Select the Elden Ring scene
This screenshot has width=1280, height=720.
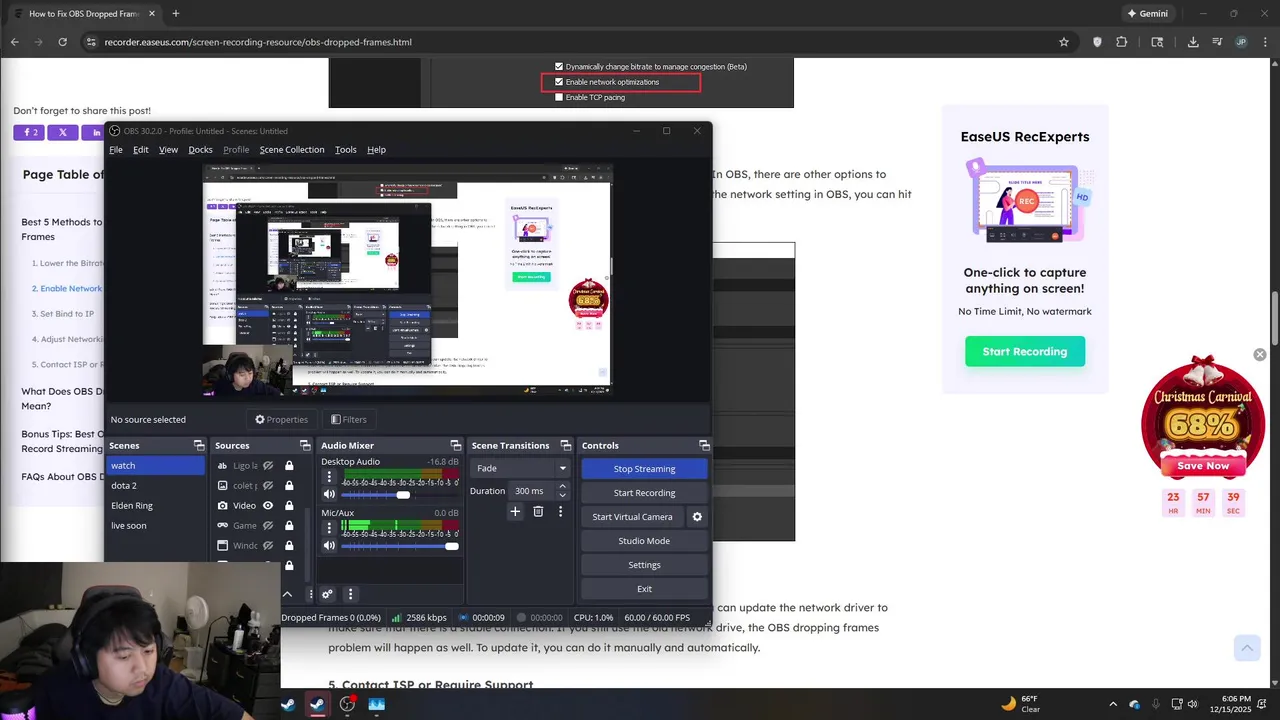(x=155, y=505)
